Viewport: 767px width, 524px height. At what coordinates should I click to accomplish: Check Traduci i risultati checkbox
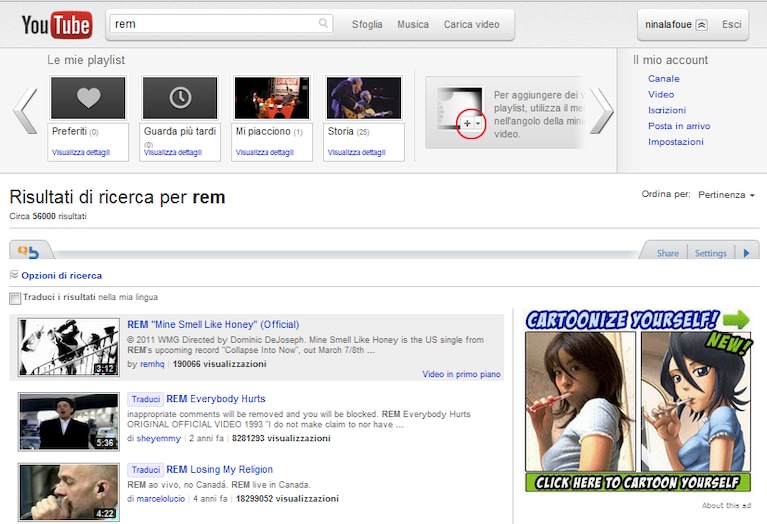pyautogui.click(x=15, y=298)
